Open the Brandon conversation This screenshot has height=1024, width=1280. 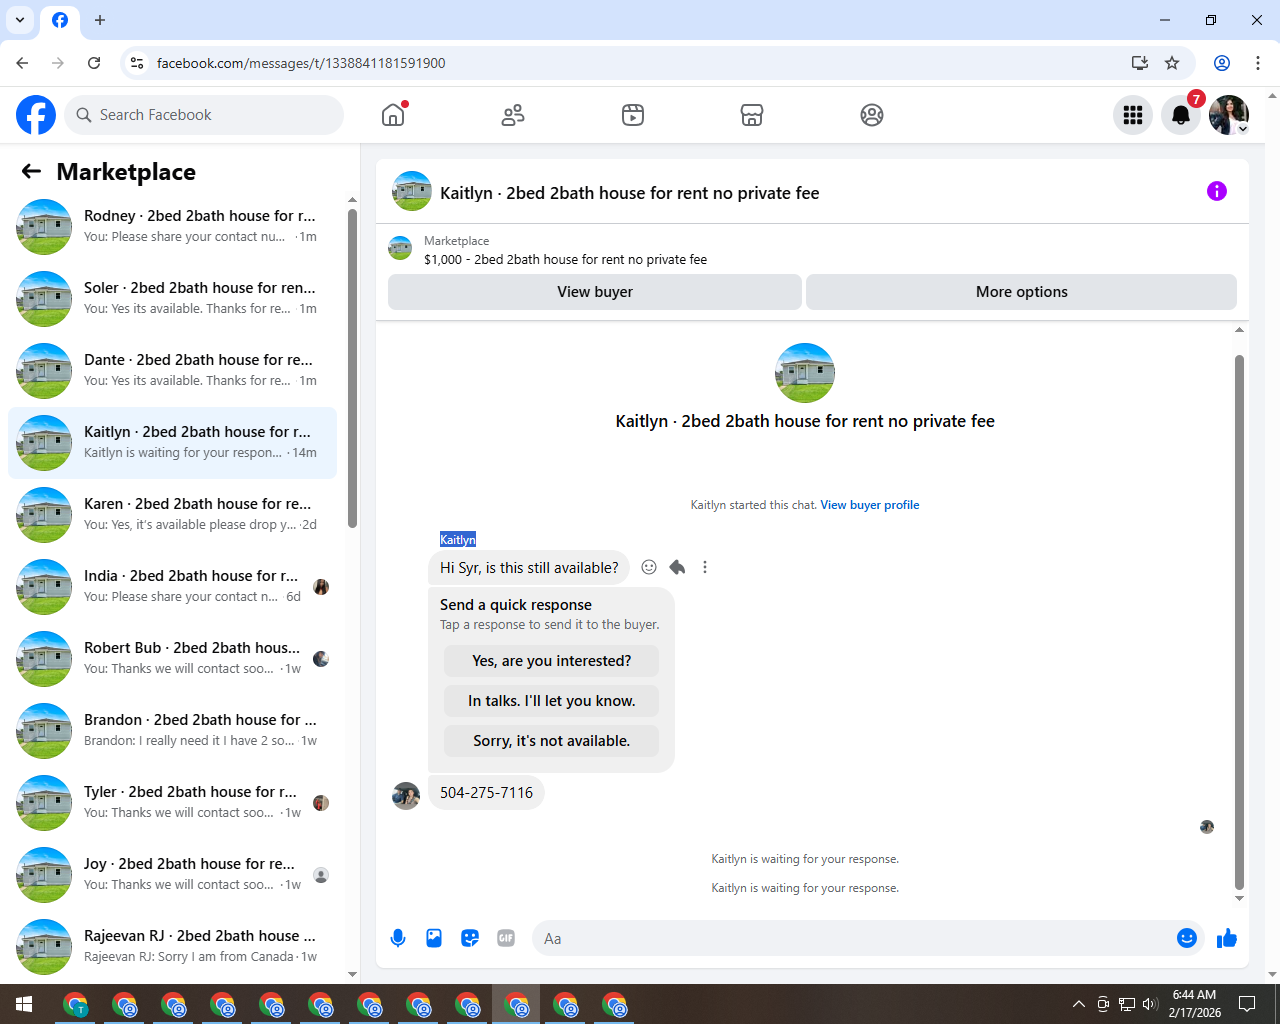172,731
